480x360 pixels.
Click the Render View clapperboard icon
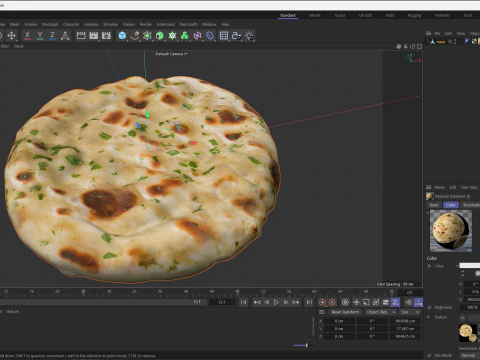[81, 35]
